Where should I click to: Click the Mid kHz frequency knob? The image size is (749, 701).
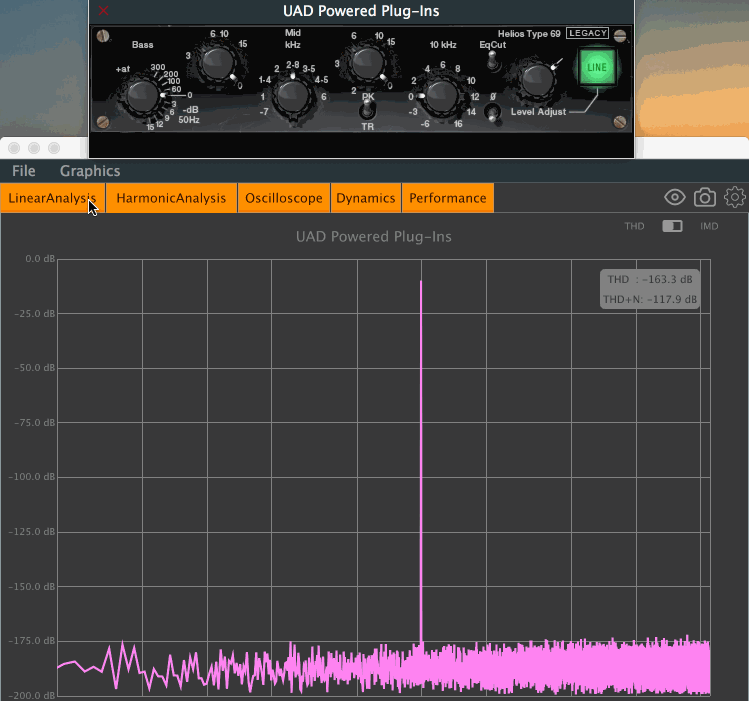292,96
